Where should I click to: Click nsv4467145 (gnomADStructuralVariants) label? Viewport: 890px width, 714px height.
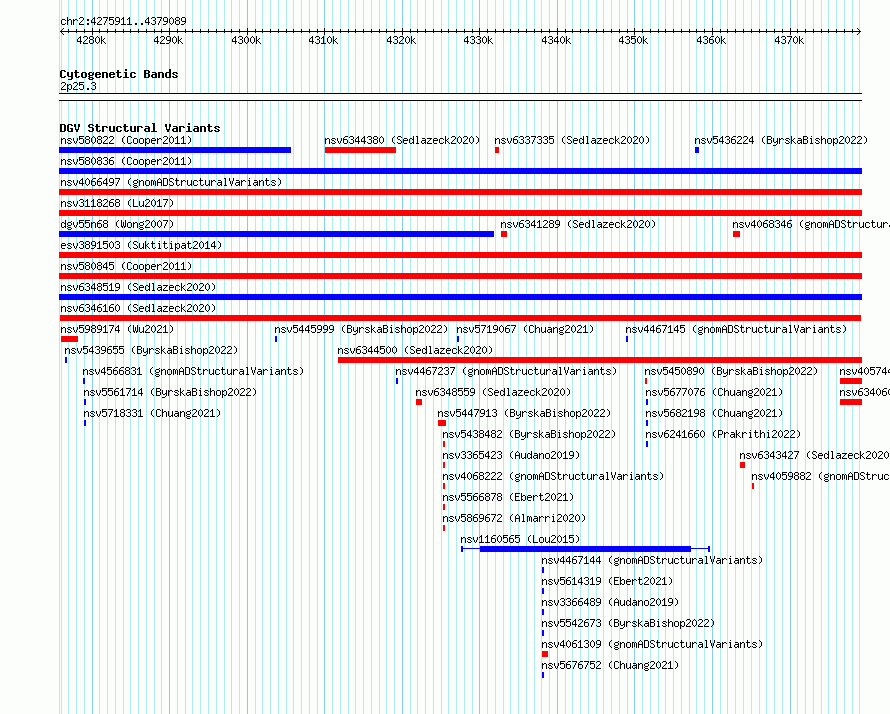click(736, 329)
